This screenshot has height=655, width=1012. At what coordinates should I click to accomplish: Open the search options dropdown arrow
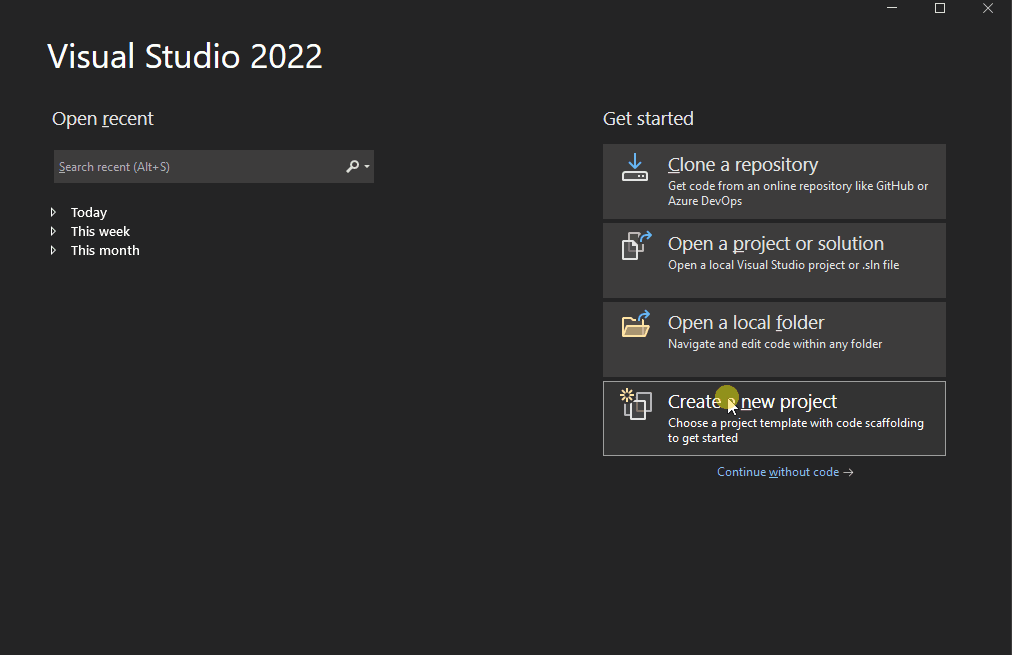pyautogui.click(x=367, y=167)
